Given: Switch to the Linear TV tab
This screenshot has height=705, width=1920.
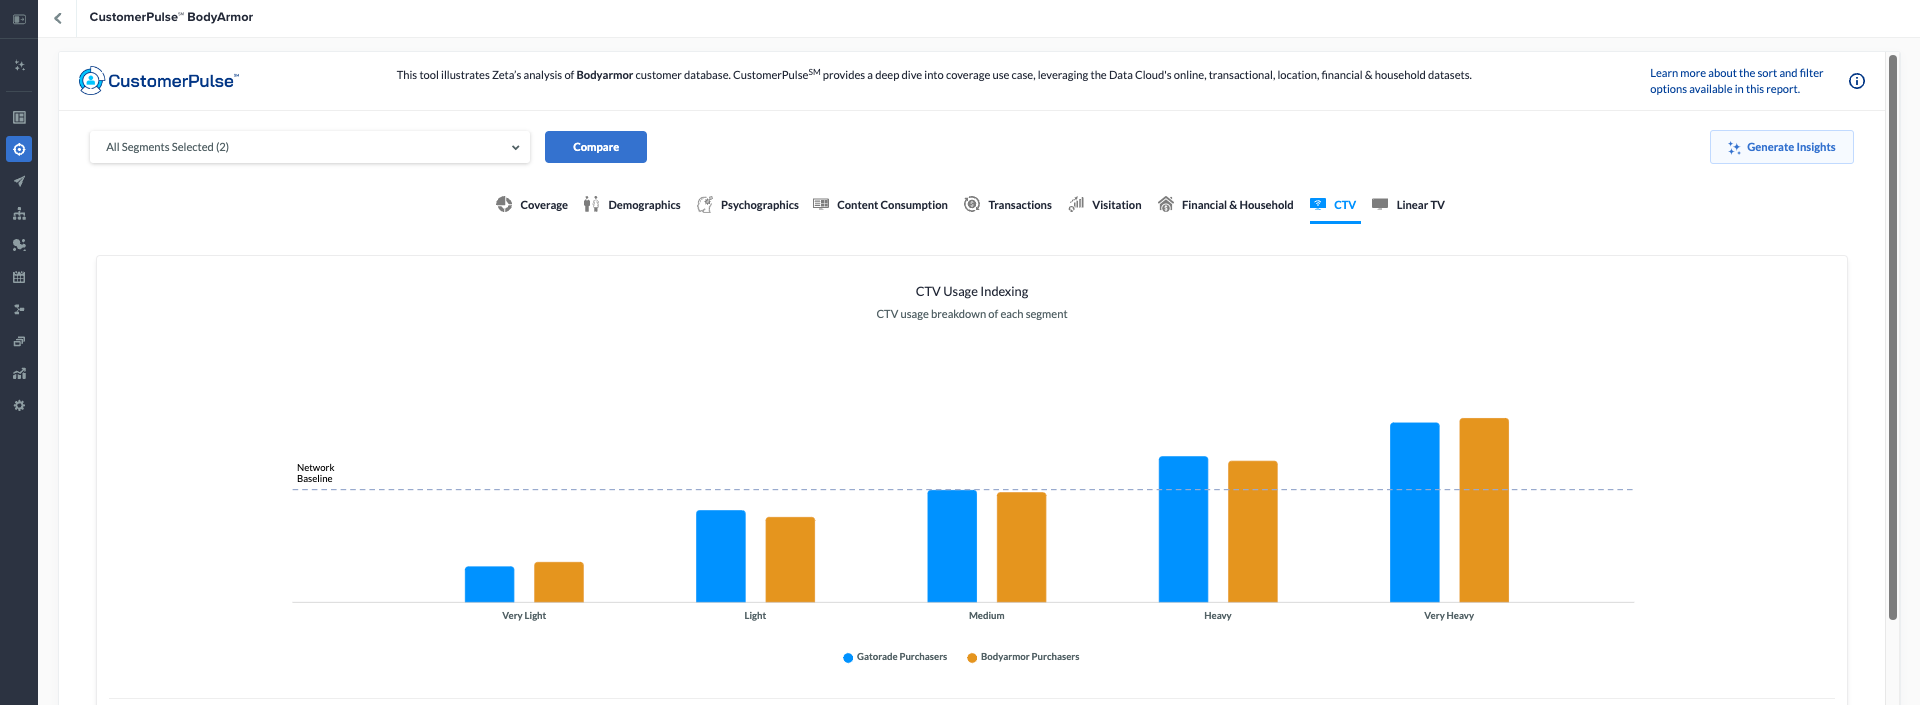Looking at the screenshot, I should tap(1421, 205).
